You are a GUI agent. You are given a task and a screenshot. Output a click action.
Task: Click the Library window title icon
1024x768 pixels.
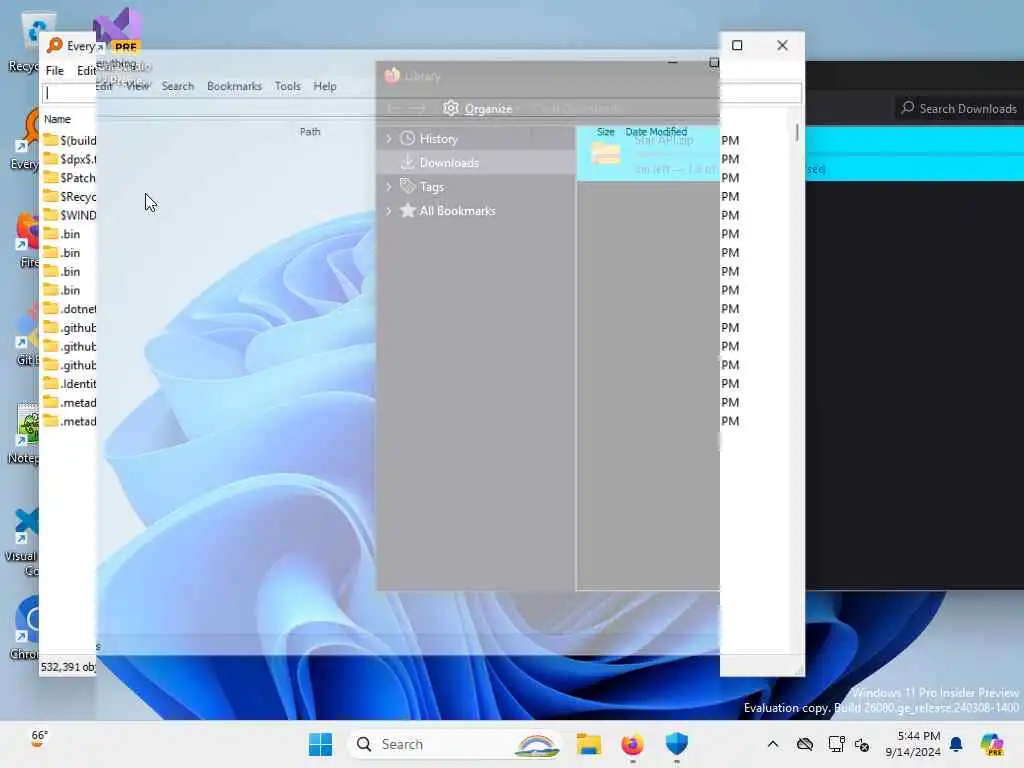tap(392, 75)
